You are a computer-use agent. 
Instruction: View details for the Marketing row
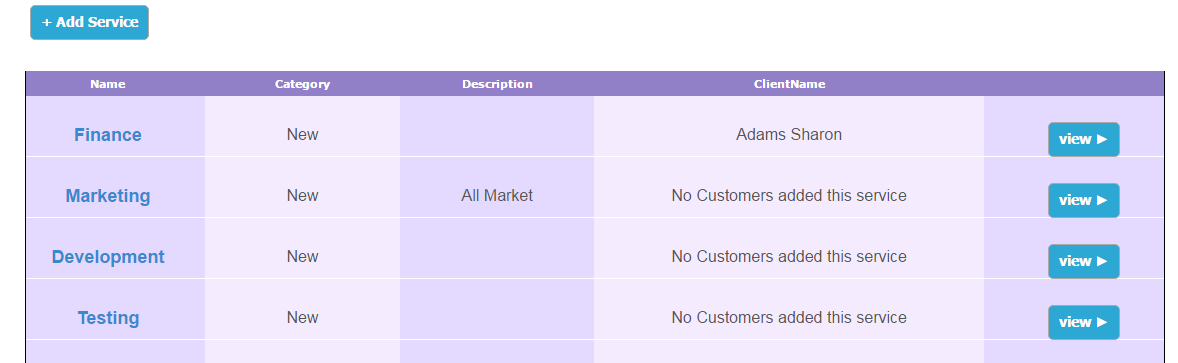(x=1083, y=200)
